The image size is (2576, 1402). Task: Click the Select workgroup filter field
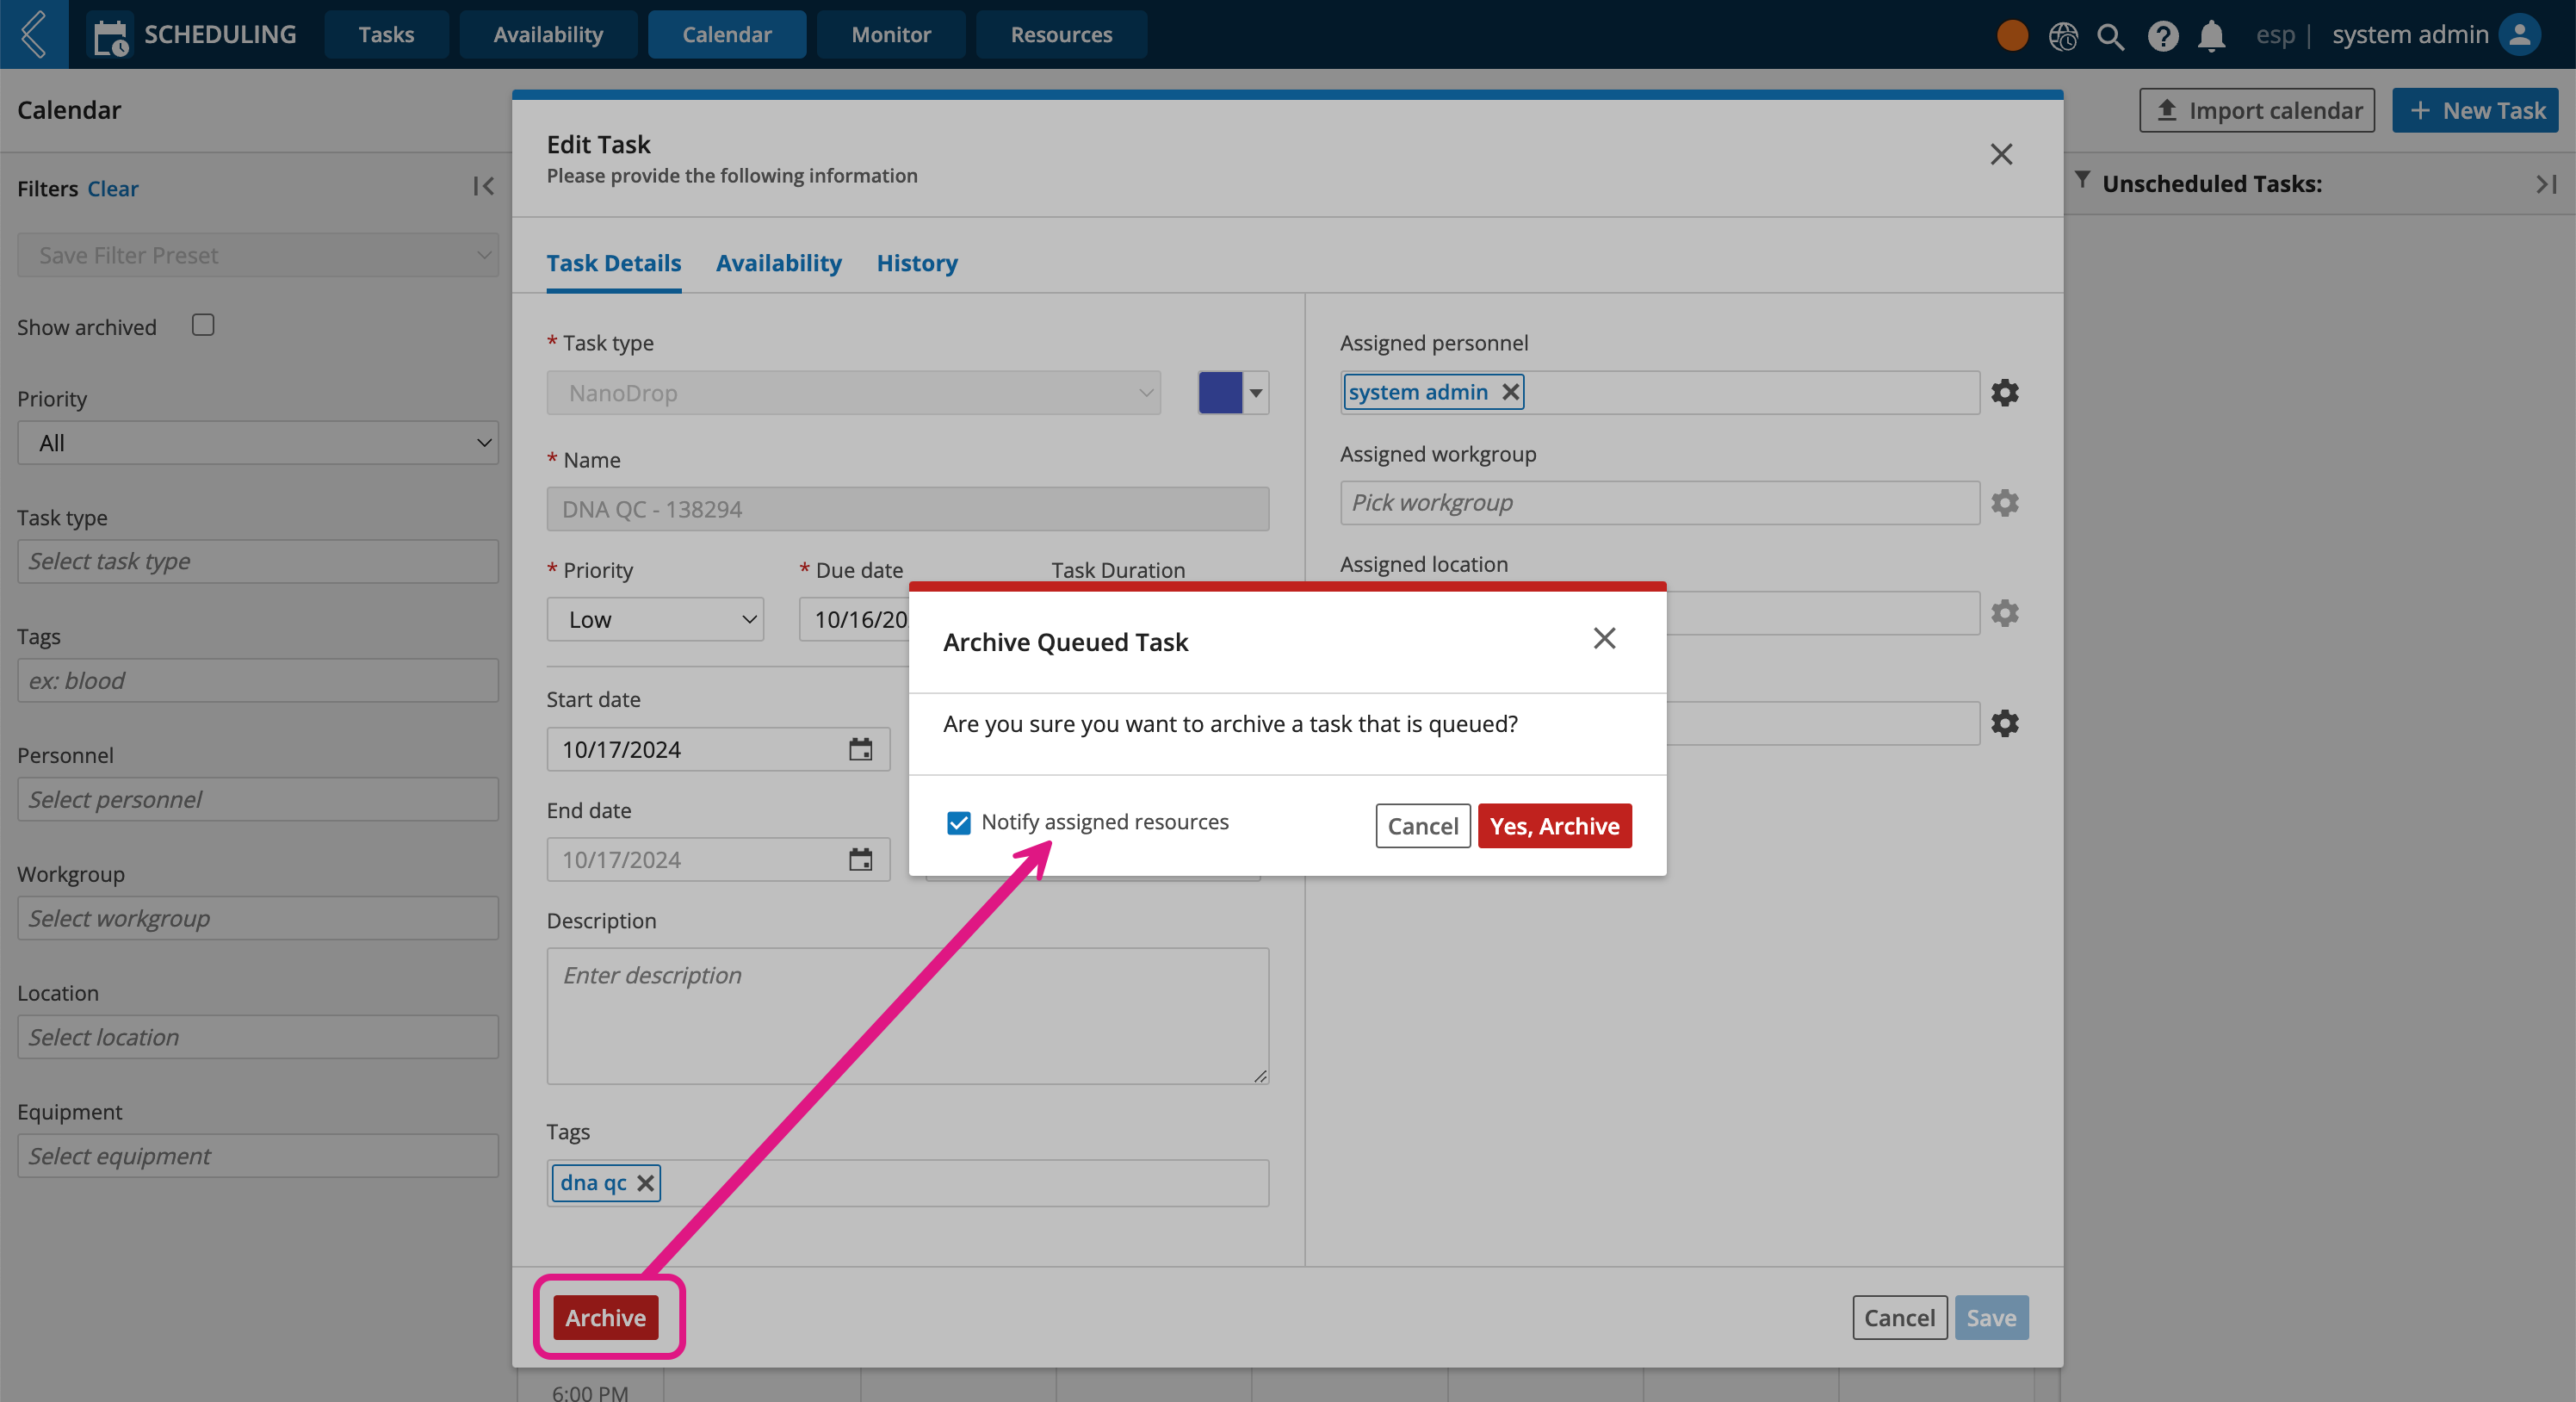coord(258,918)
